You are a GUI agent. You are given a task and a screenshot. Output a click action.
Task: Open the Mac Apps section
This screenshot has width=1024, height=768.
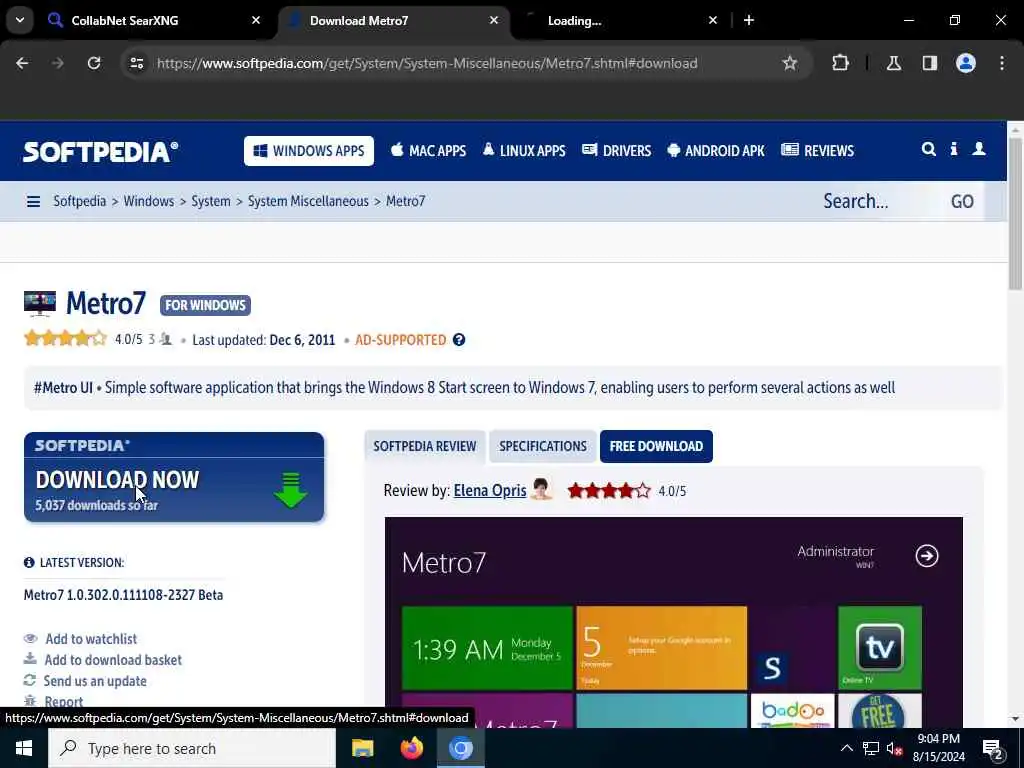(x=428, y=151)
